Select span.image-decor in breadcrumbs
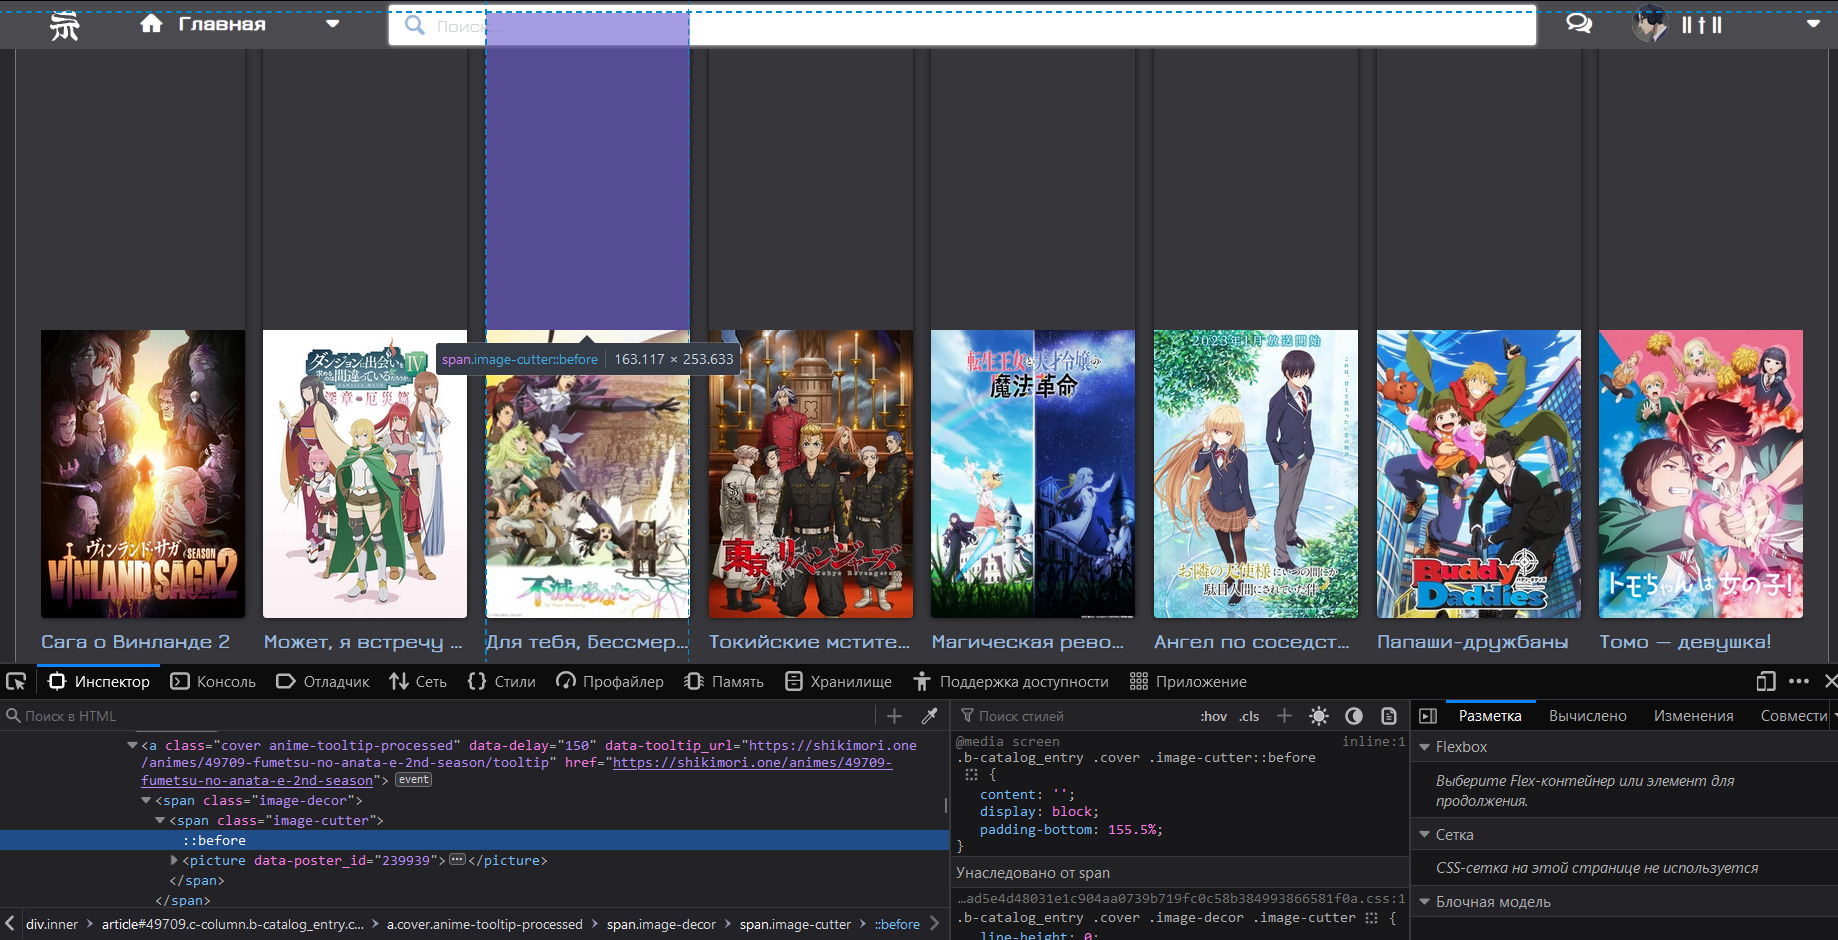 (x=661, y=924)
